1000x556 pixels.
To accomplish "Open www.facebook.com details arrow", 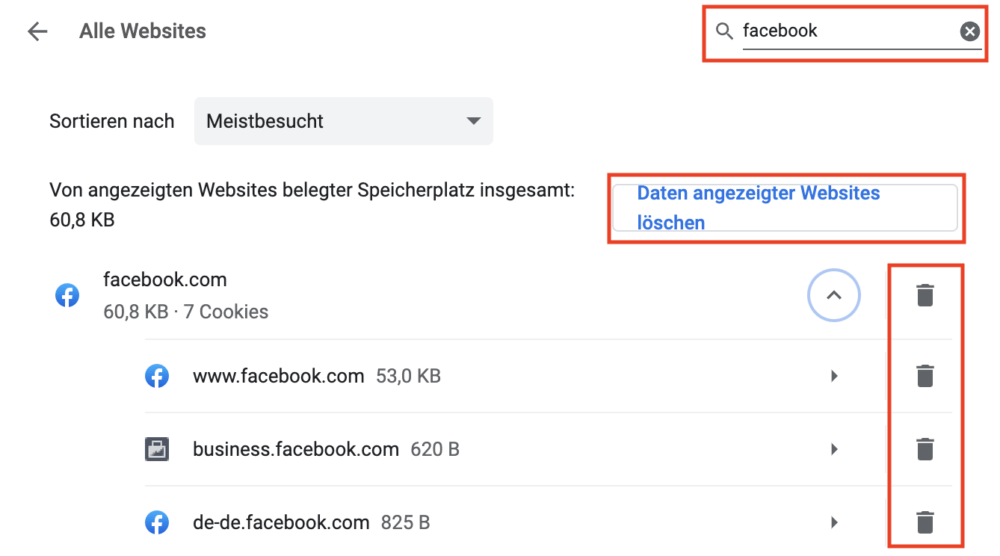I will [834, 376].
